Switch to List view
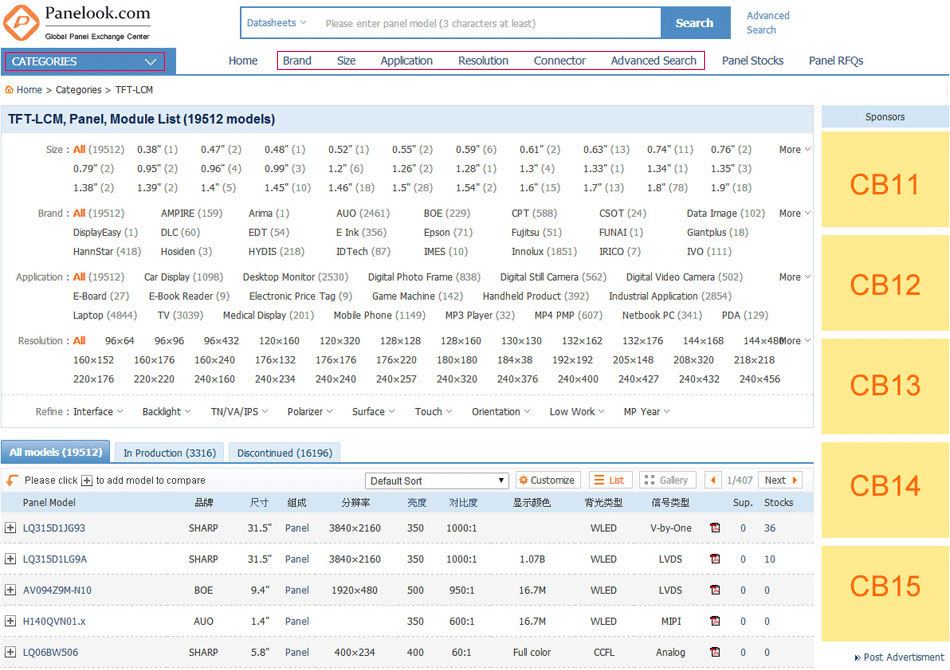Screen dimensions: 950x670 (610, 480)
